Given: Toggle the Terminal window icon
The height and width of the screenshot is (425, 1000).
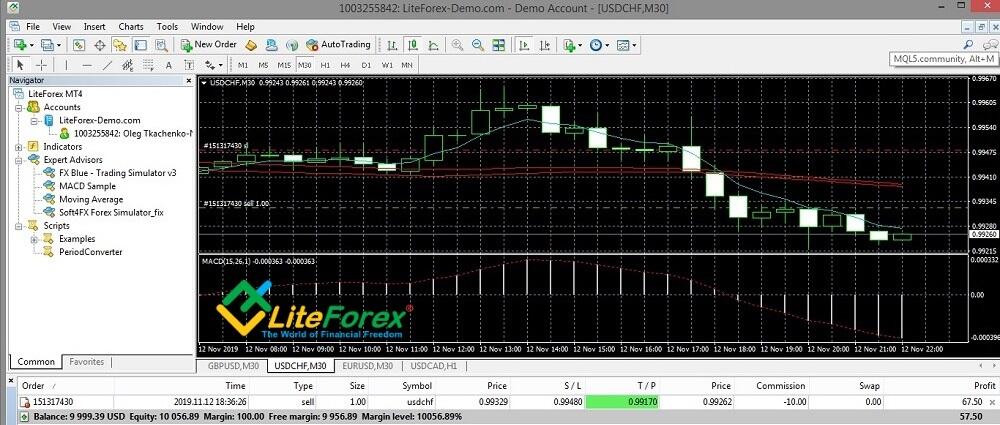Looking at the screenshot, I should (x=140, y=45).
